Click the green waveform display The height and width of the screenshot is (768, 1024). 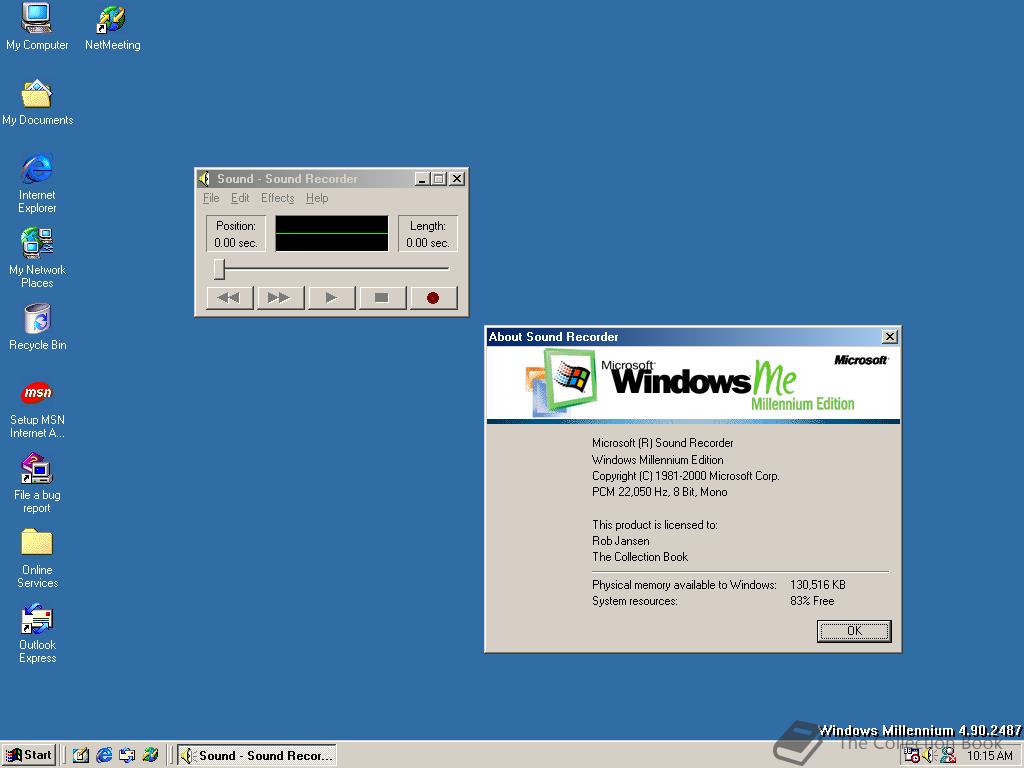(x=332, y=233)
